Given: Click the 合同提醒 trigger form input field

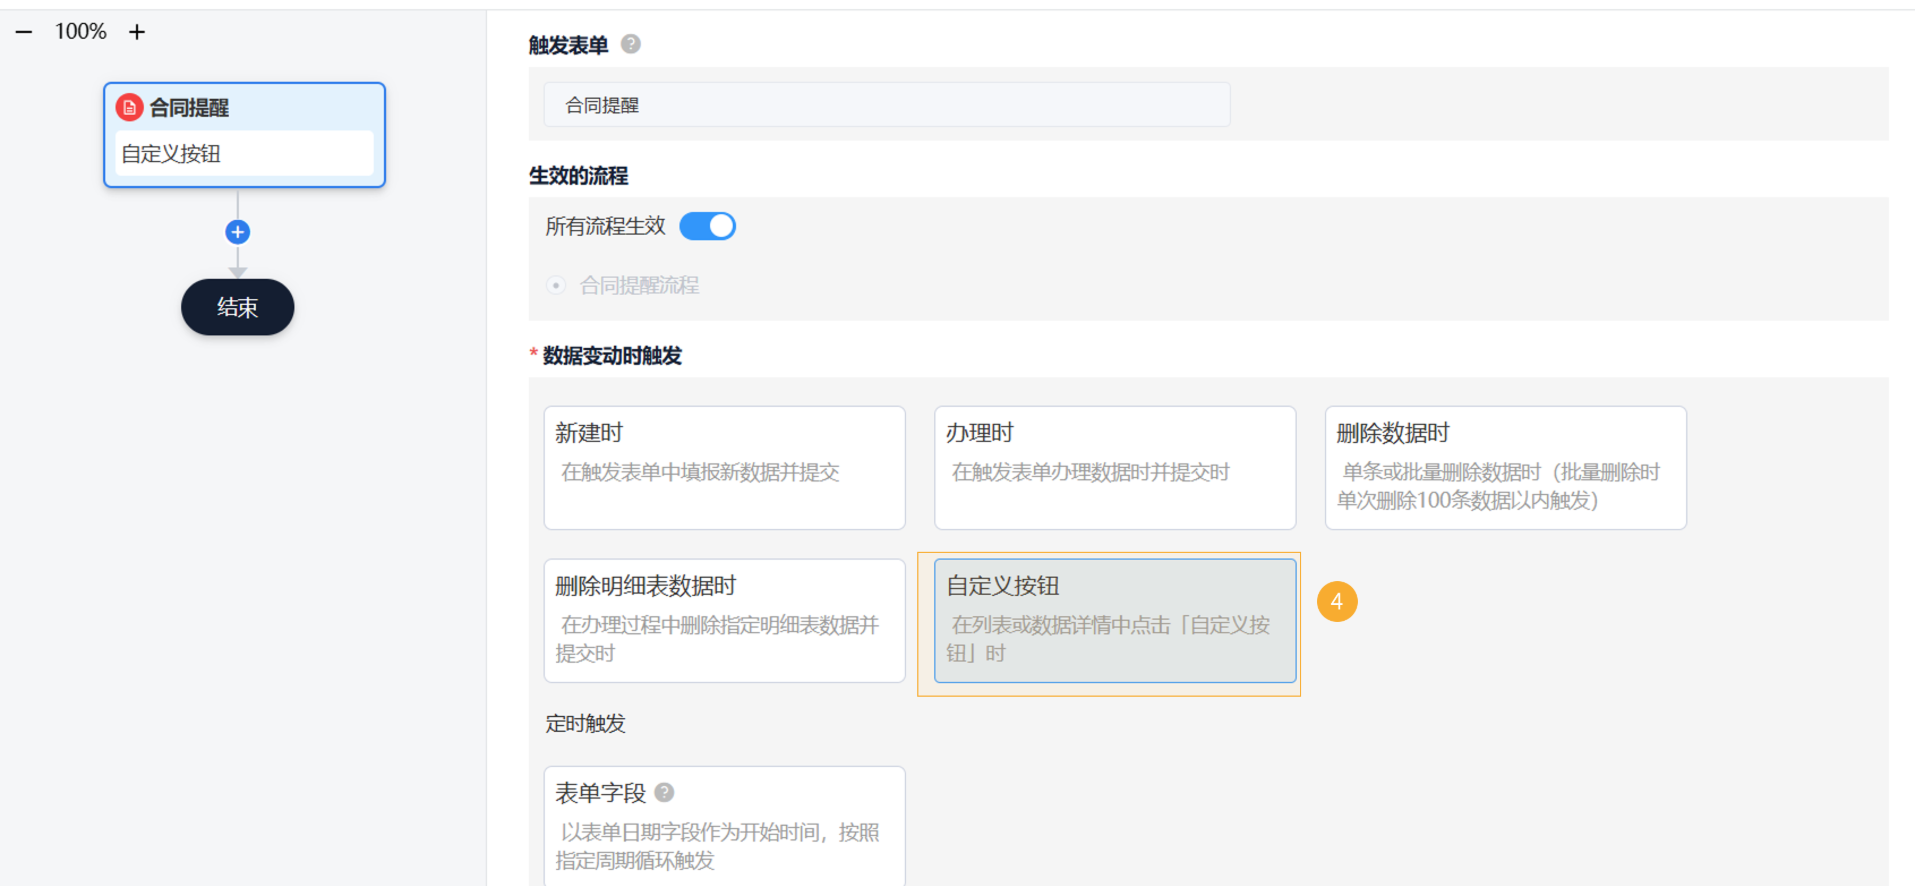Looking at the screenshot, I should tap(887, 105).
